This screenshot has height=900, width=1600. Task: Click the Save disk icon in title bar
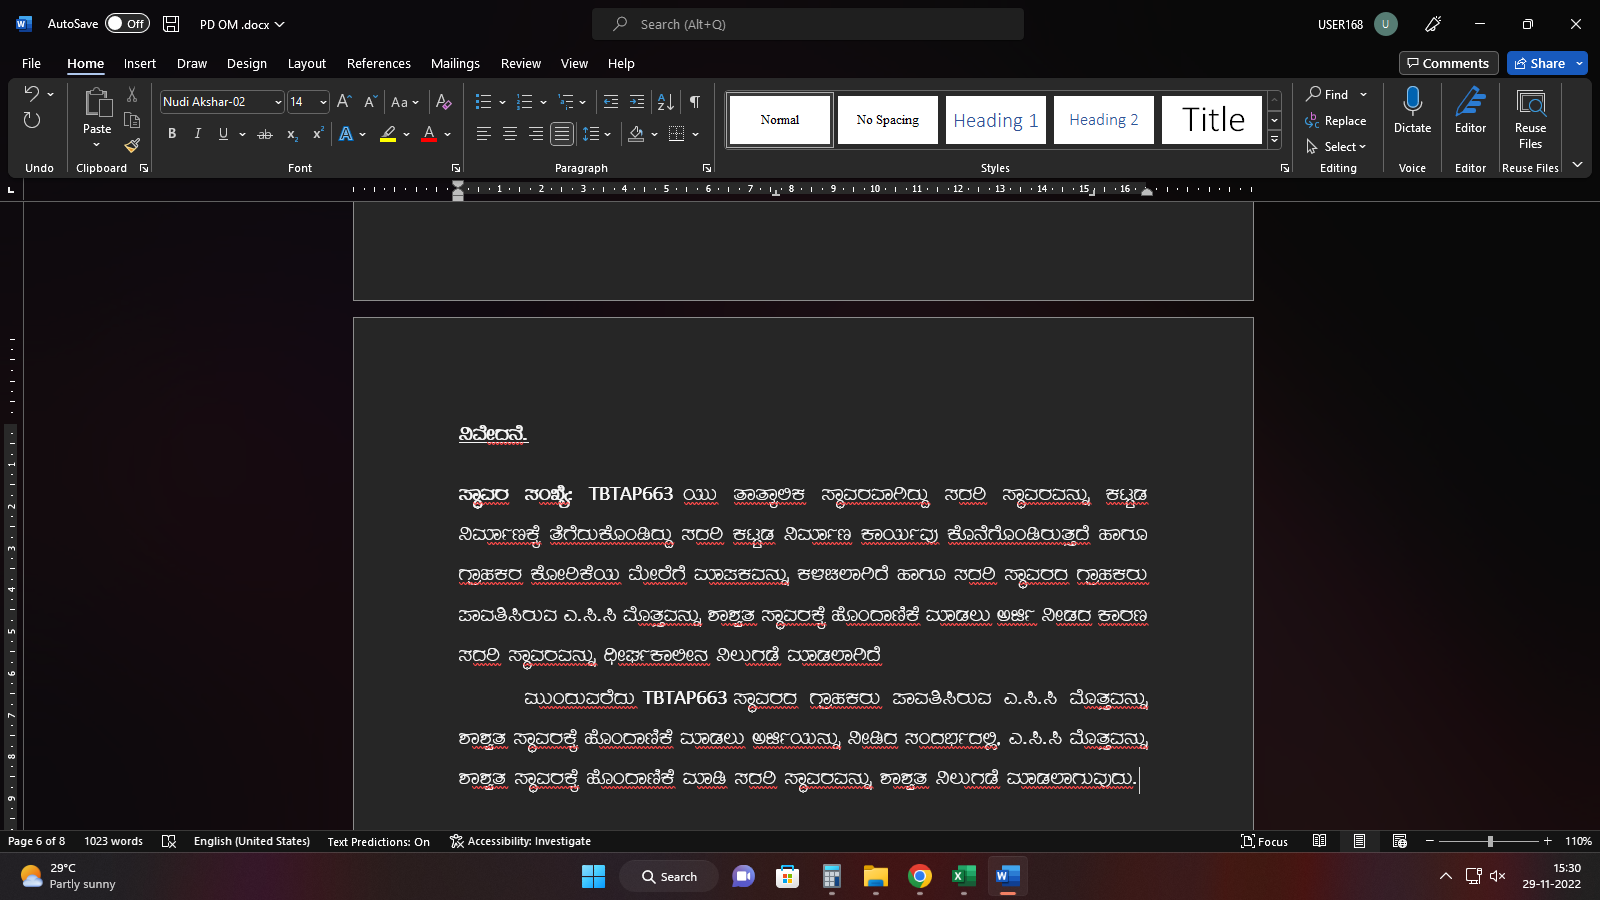coord(171,24)
